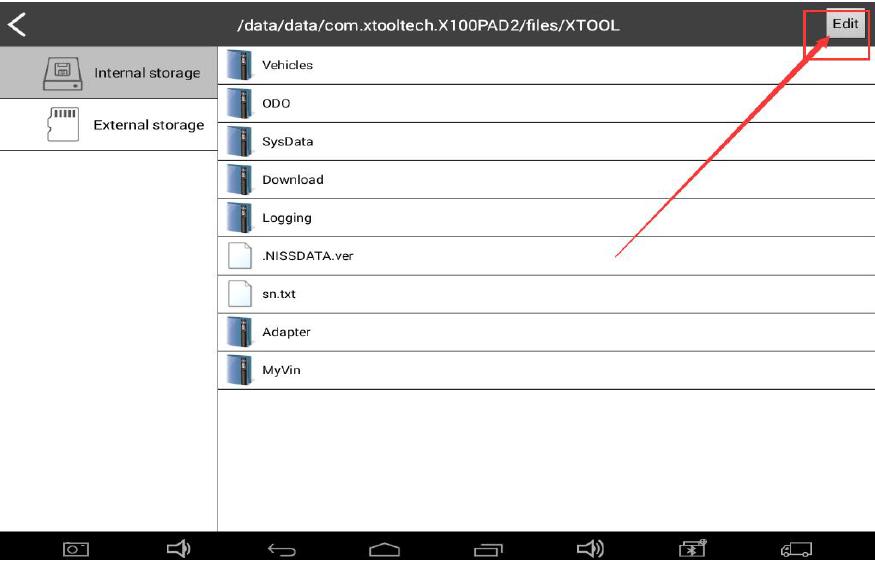Select the .NISSDATA.ver file name
Screen dimensions: 875x561
307,256
